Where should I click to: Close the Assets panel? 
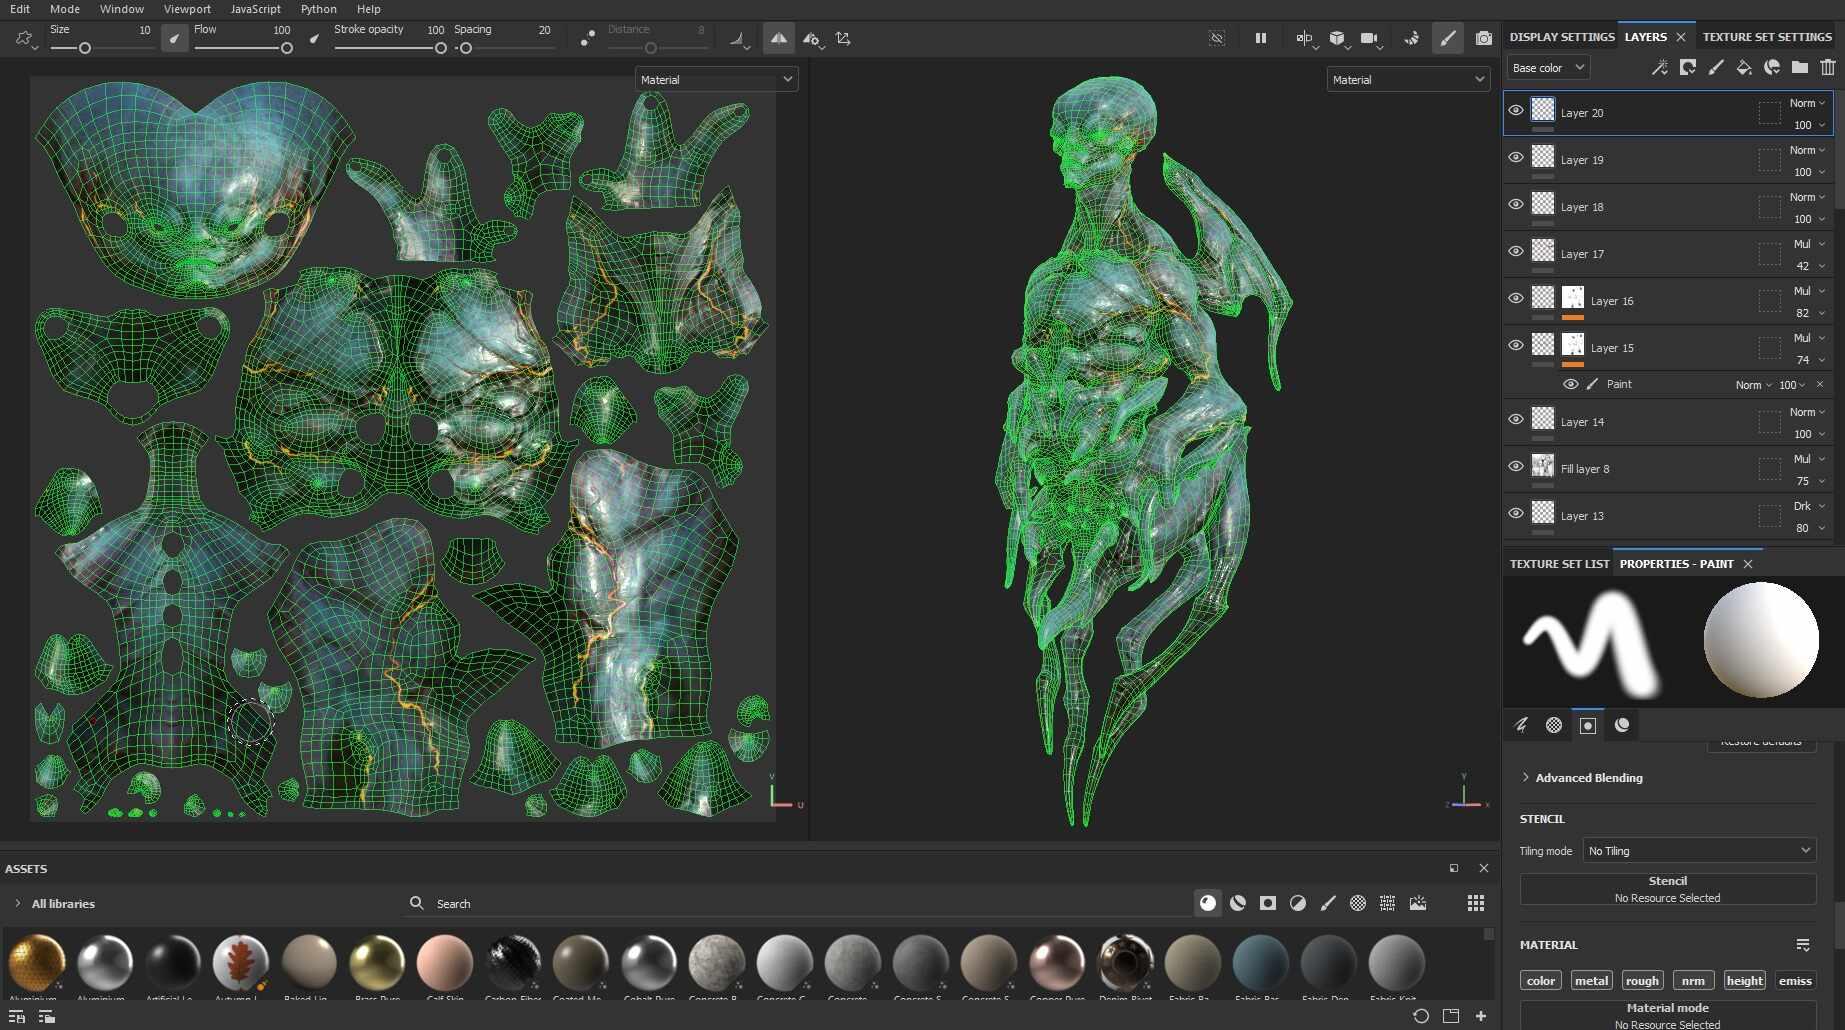(x=1484, y=868)
